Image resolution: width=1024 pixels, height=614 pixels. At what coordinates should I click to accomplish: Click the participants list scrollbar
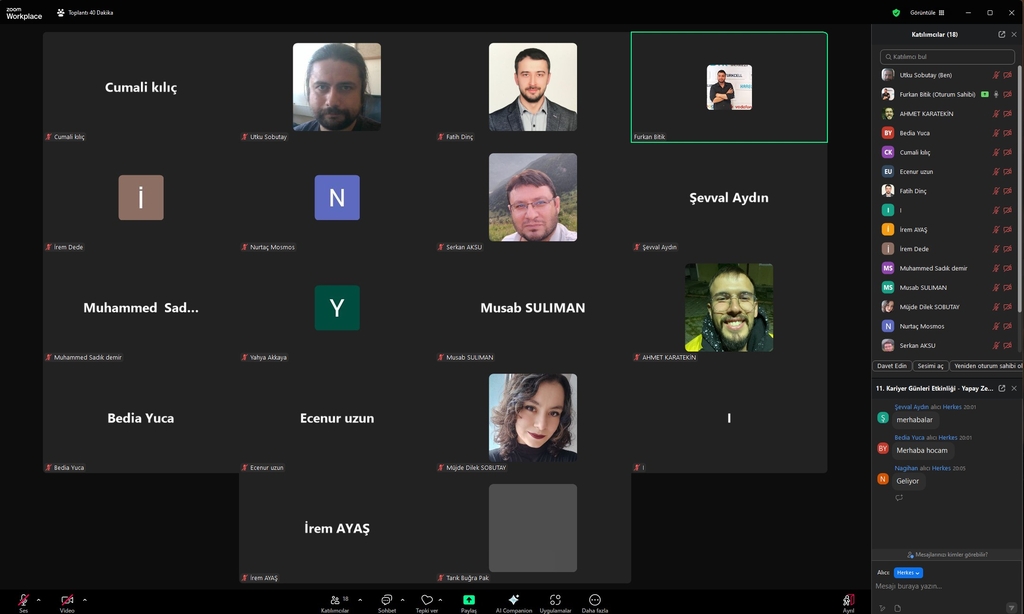1020,189
